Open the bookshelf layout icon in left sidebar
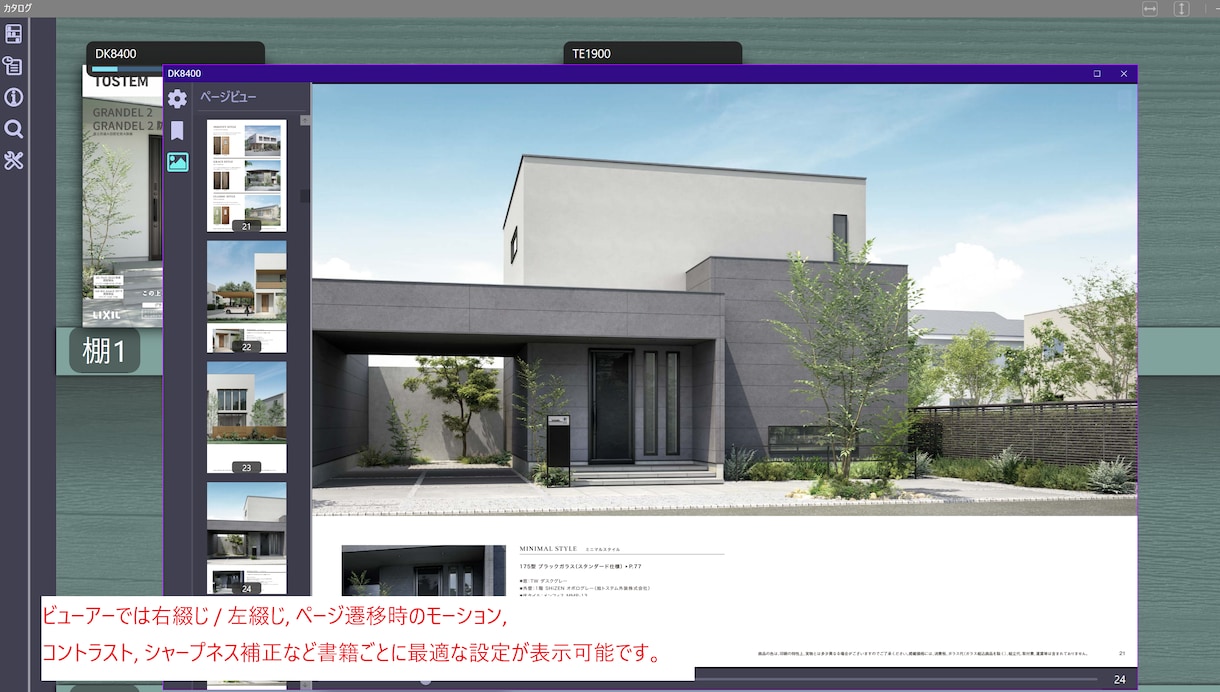This screenshot has height=692, width=1220. click(13, 34)
